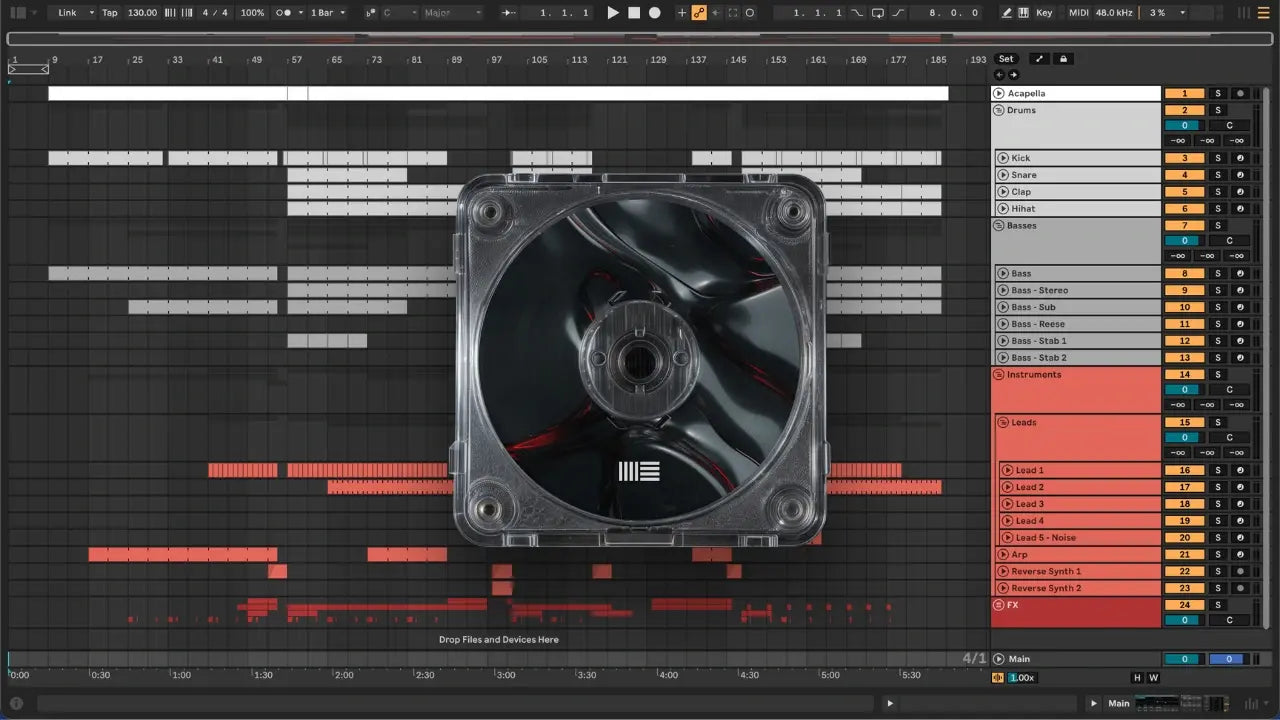Toggle the computer MIDI keyboard icon
1280x720 pixels.
click(x=1023, y=13)
